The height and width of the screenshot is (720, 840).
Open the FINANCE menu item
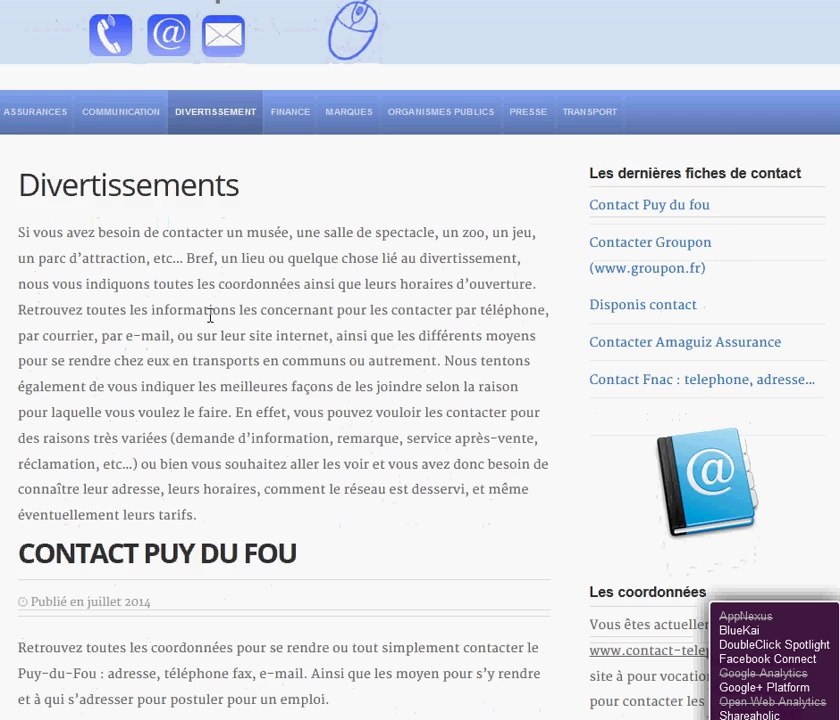[290, 112]
